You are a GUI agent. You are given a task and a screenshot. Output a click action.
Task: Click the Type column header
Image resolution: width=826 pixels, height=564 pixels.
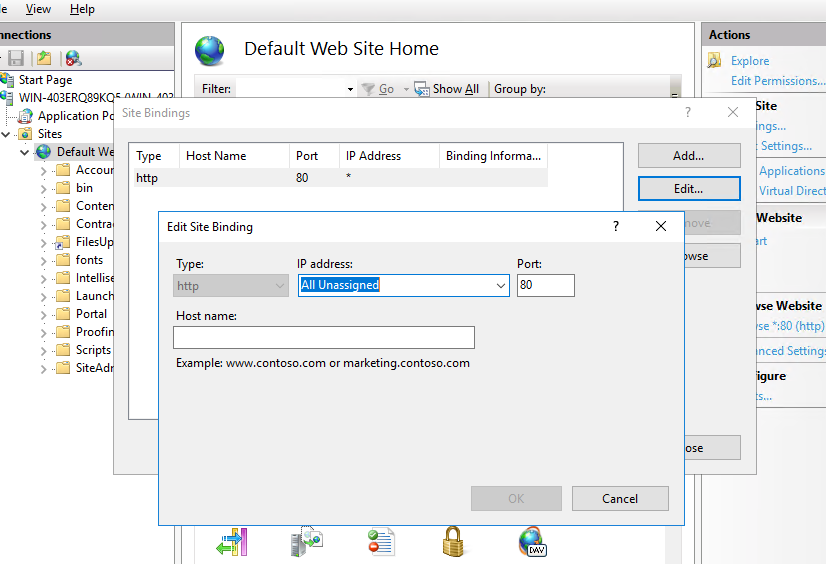[154, 156]
